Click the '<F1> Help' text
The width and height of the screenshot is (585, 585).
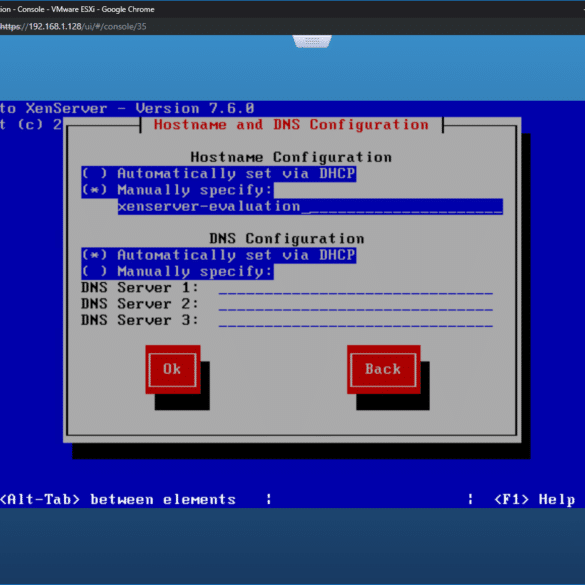pyautogui.click(x=534, y=499)
